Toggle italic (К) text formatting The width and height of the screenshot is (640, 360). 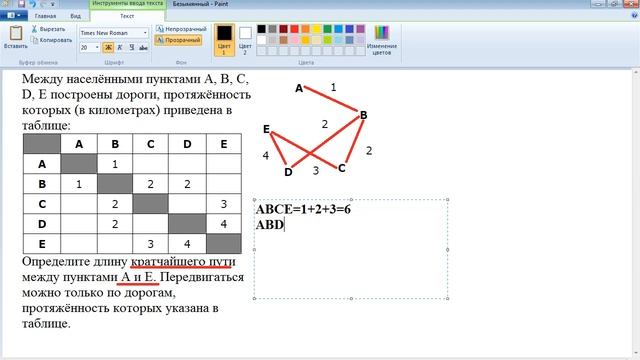point(120,48)
